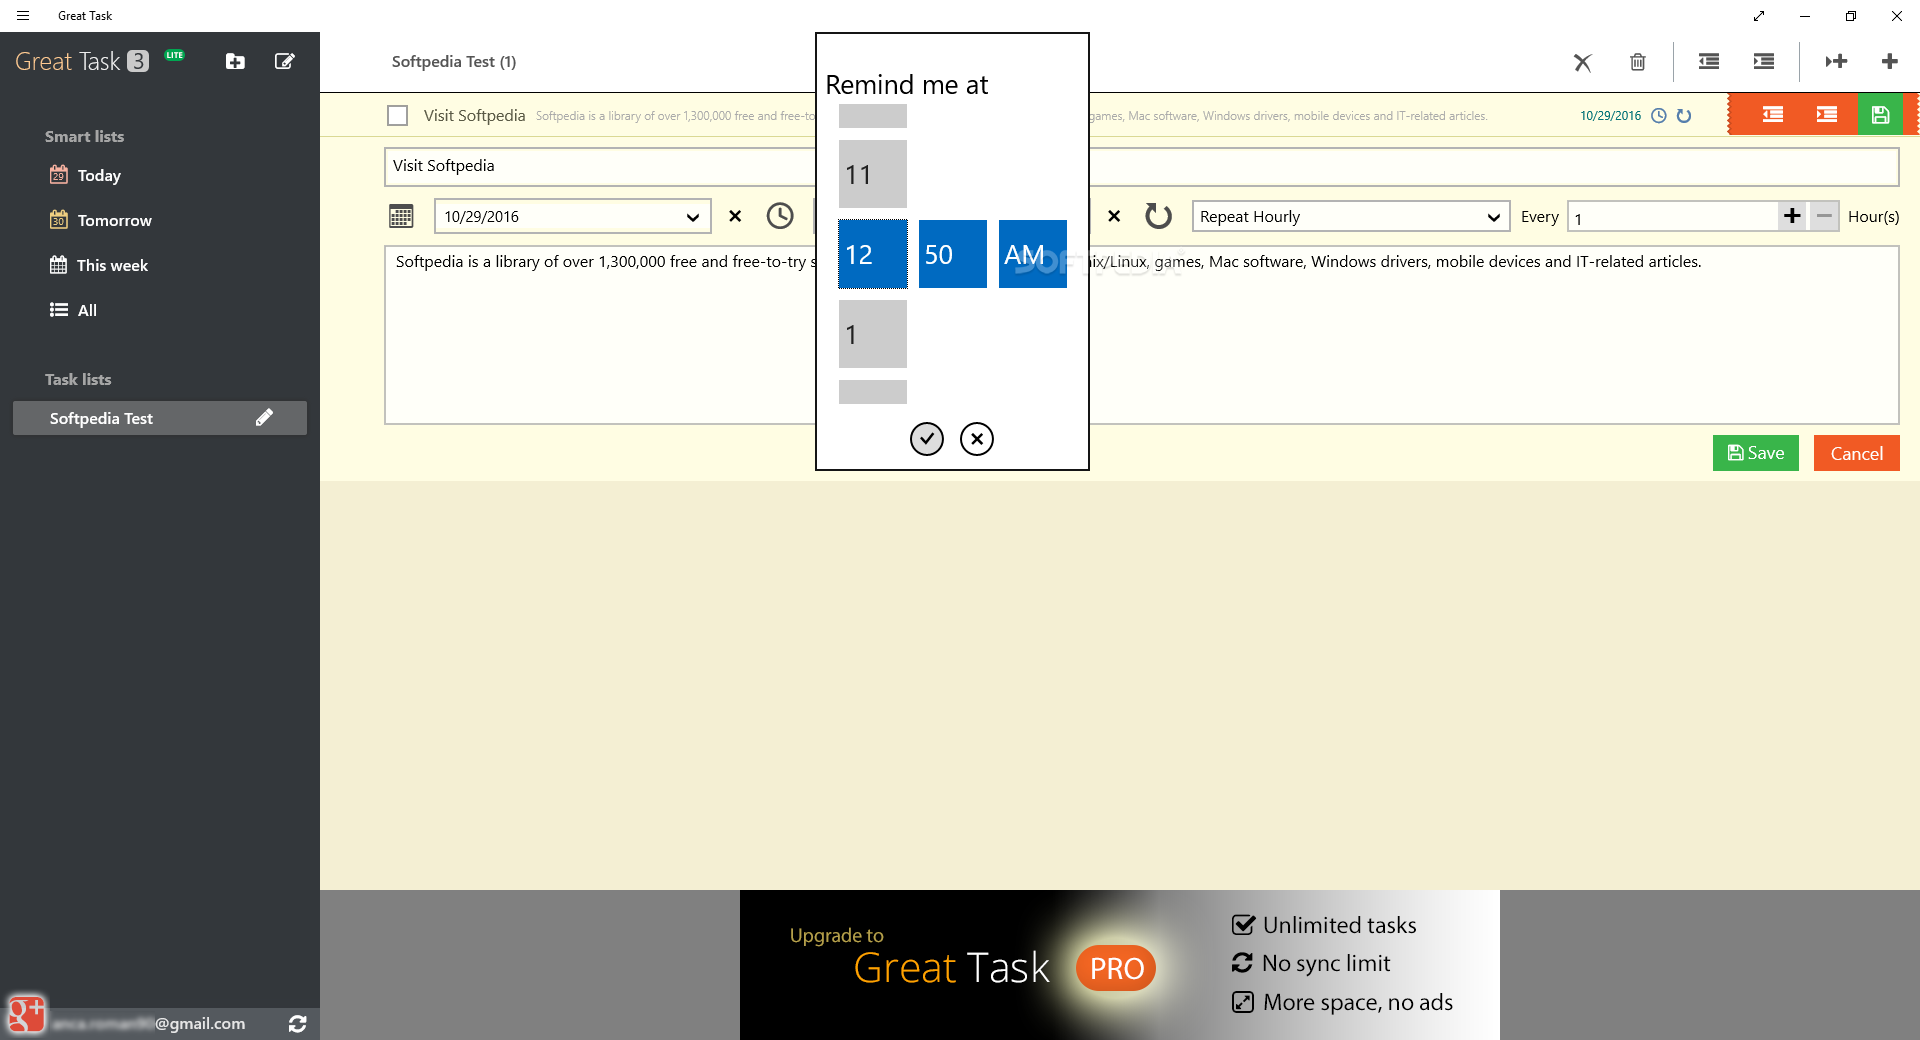Show All tasks list
The width and height of the screenshot is (1920, 1040).
point(73,310)
